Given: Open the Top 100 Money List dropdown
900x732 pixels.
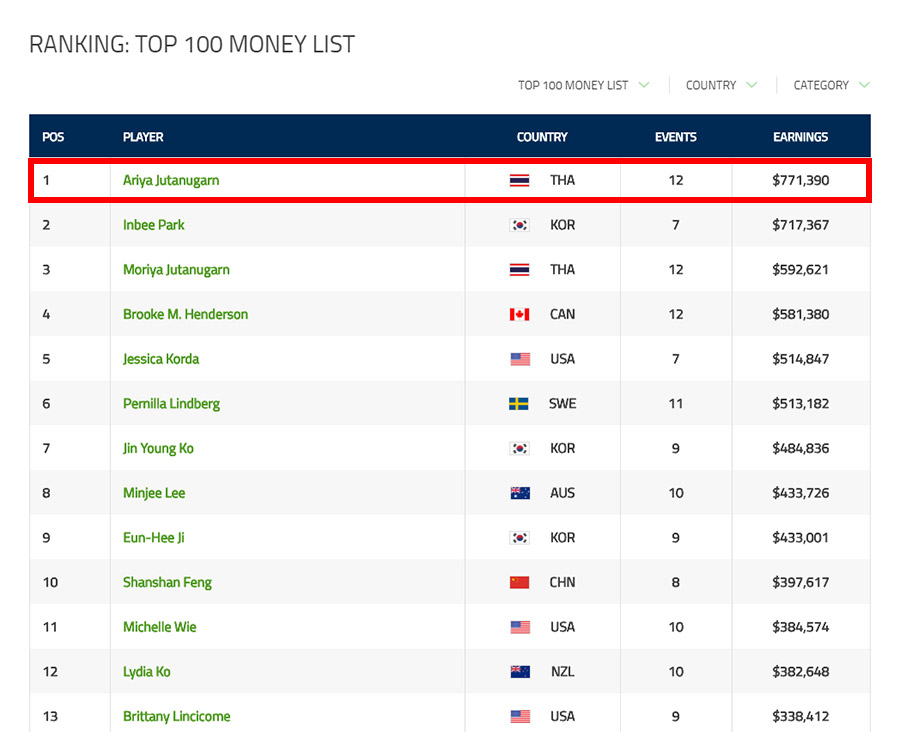Looking at the screenshot, I should pyautogui.click(x=583, y=85).
